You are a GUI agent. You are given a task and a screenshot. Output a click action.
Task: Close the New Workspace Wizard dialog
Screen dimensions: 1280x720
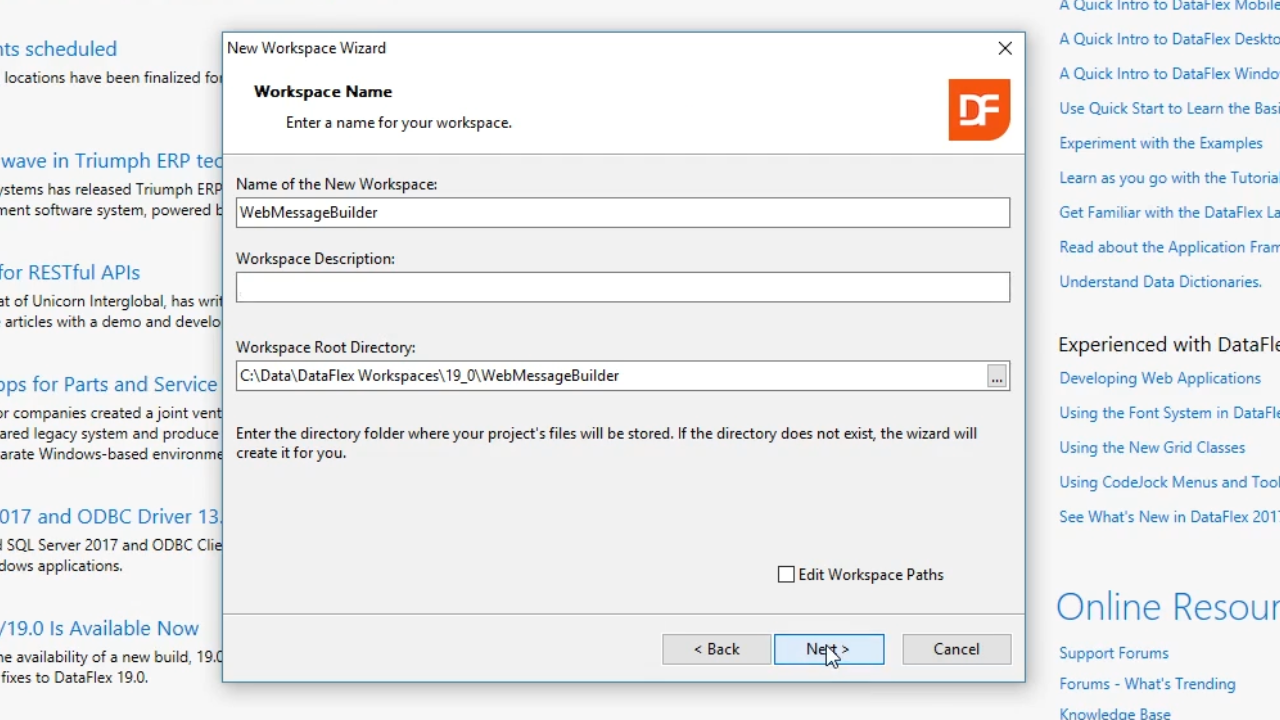[1005, 48]
